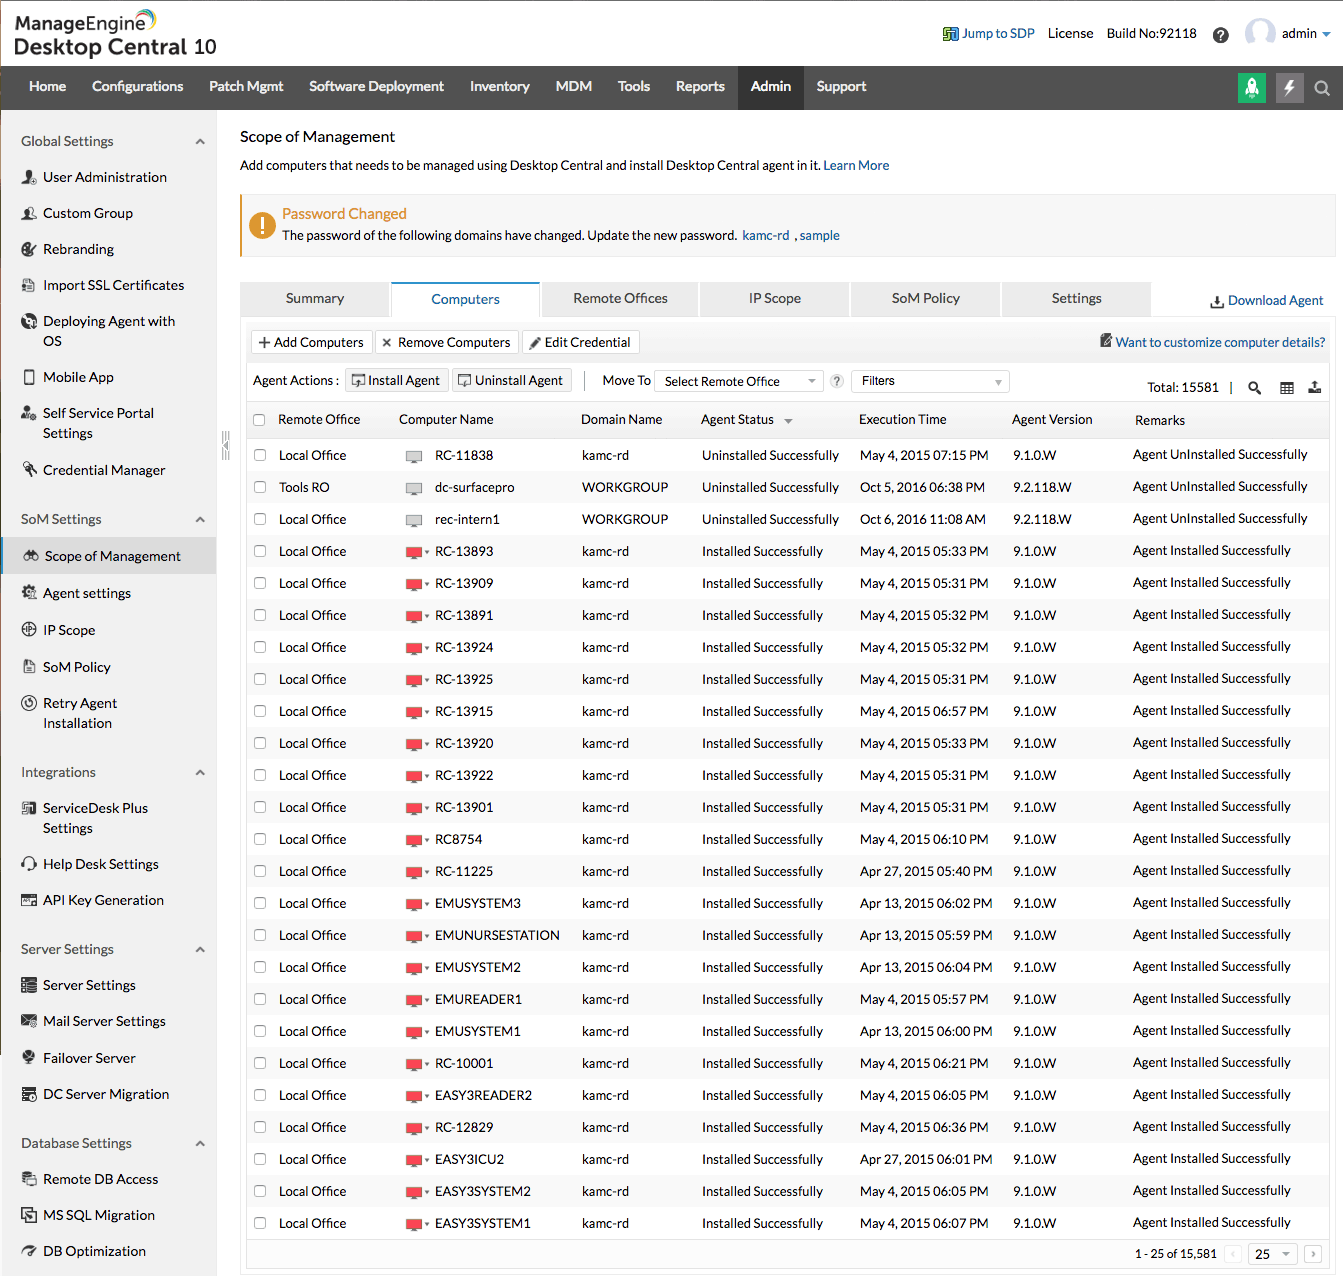
Task: Click the table search magnifier icon
Action: 1254,388
